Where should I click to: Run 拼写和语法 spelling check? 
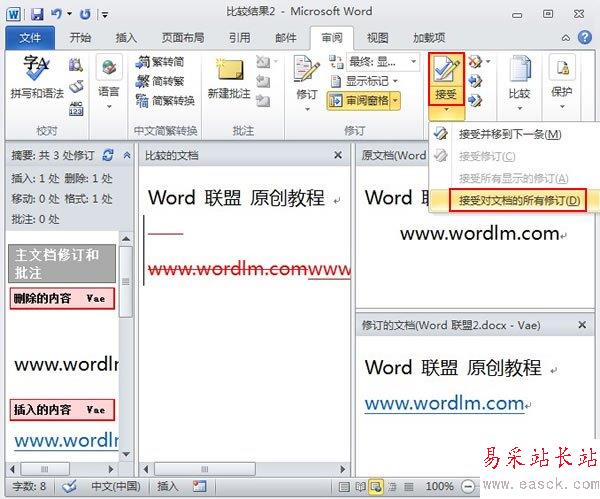(x=37, y=77)
